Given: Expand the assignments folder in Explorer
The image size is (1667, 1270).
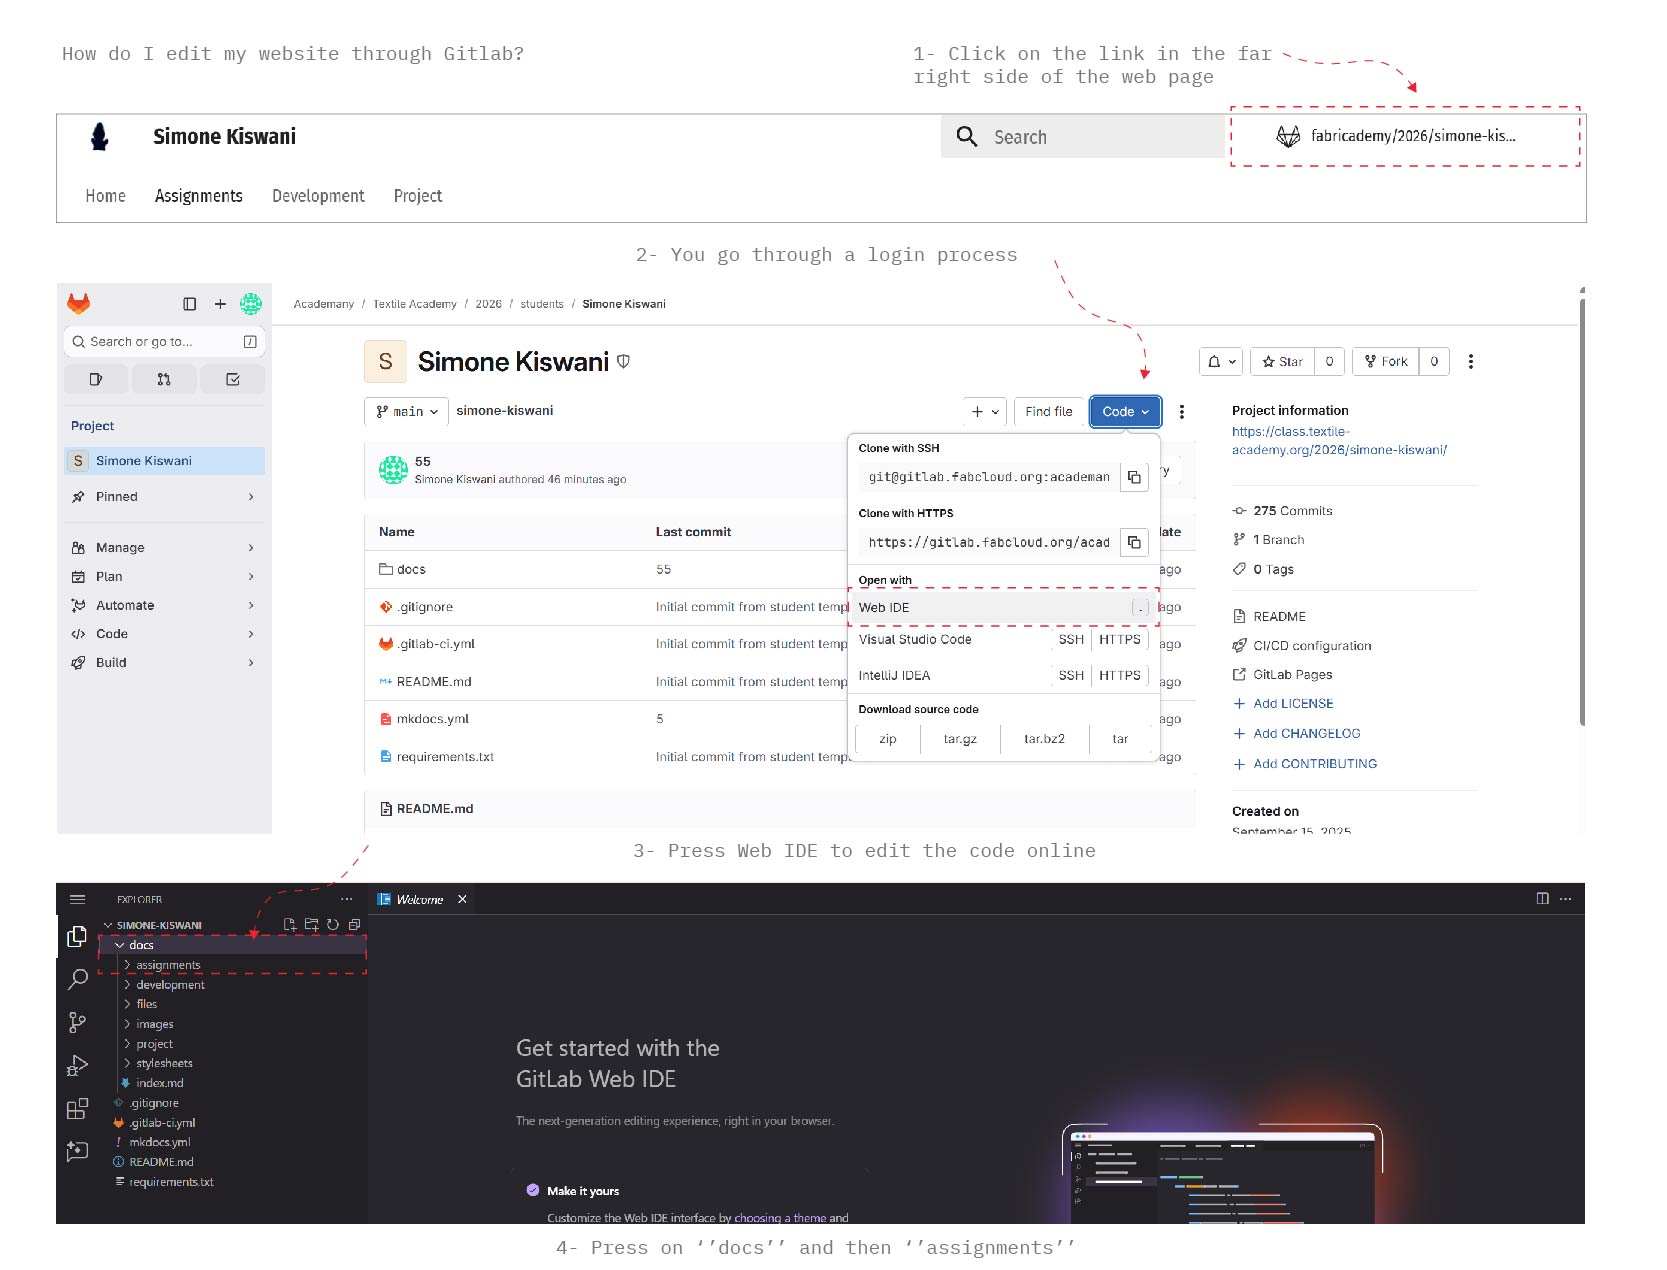Looking at the screenshot, I should pos(167,965).
